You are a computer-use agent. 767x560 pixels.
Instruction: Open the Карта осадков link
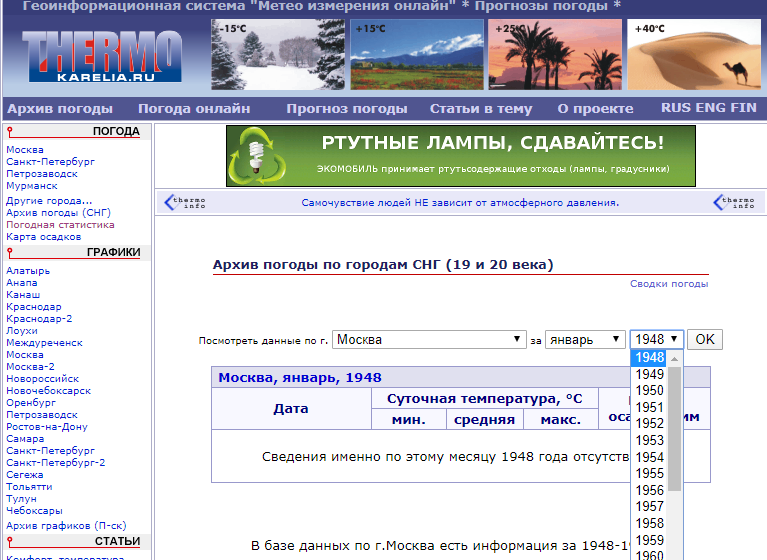point(44,237)
